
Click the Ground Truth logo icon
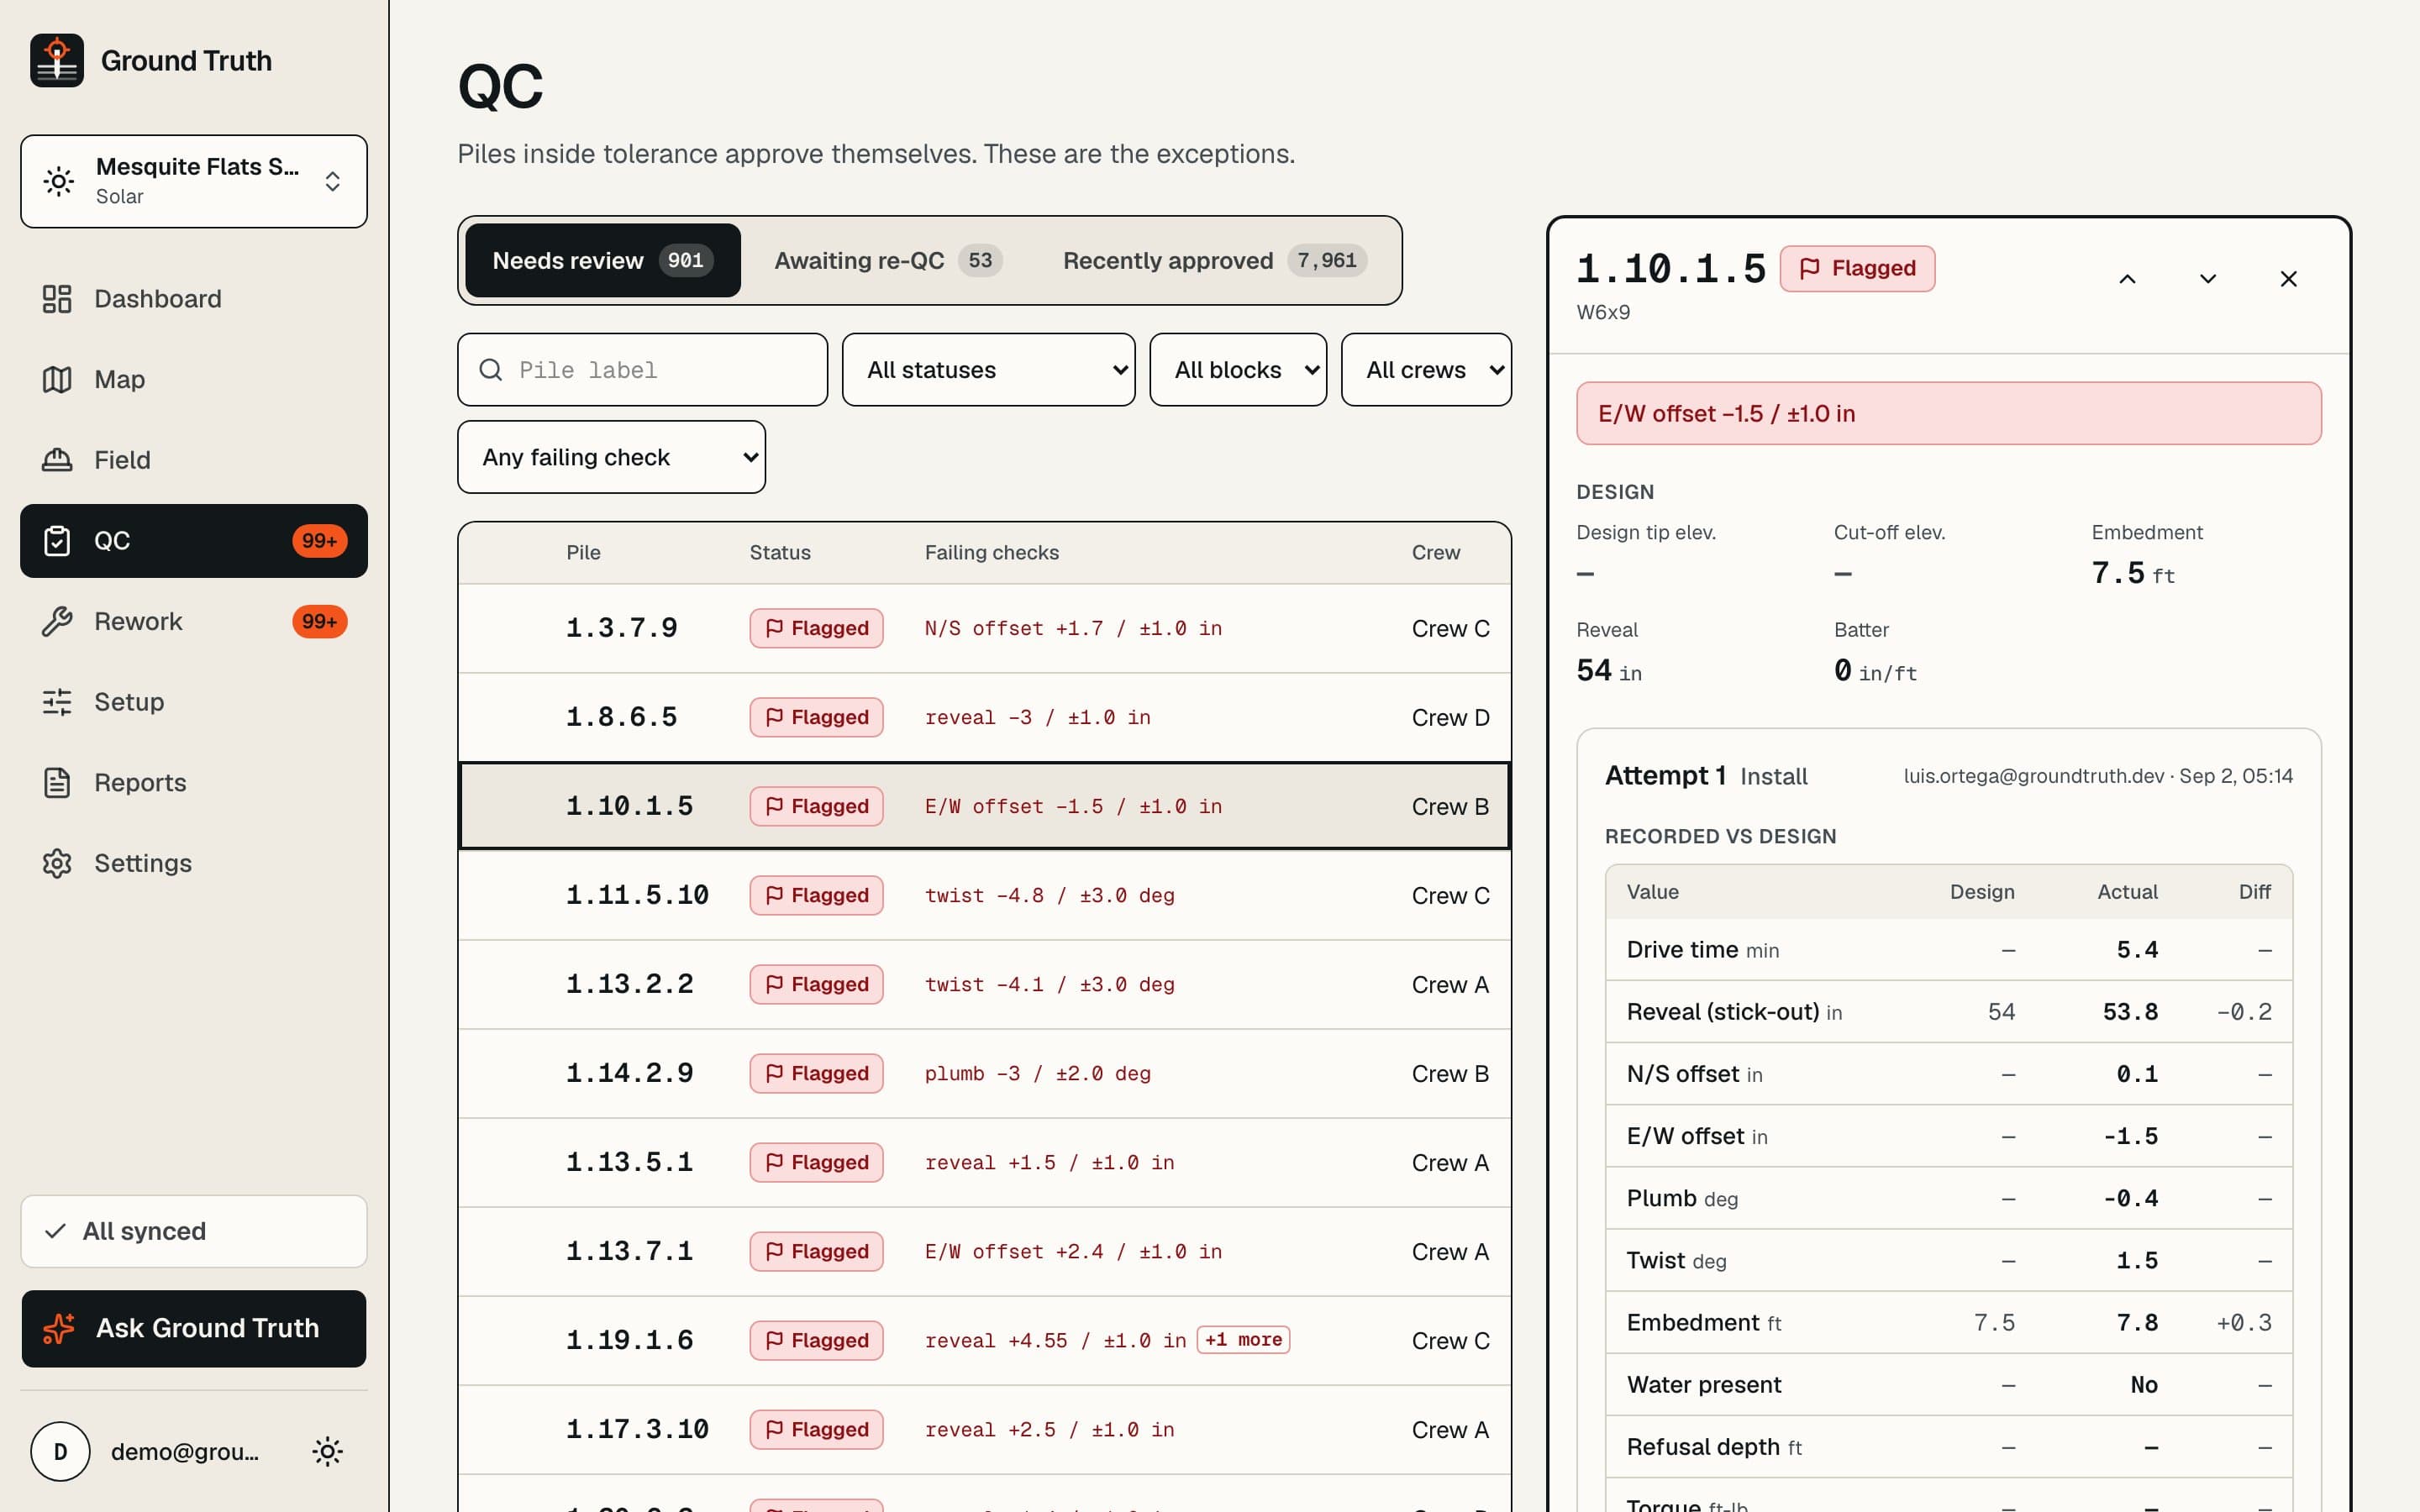pyautogui.click(x=57, y=61)
